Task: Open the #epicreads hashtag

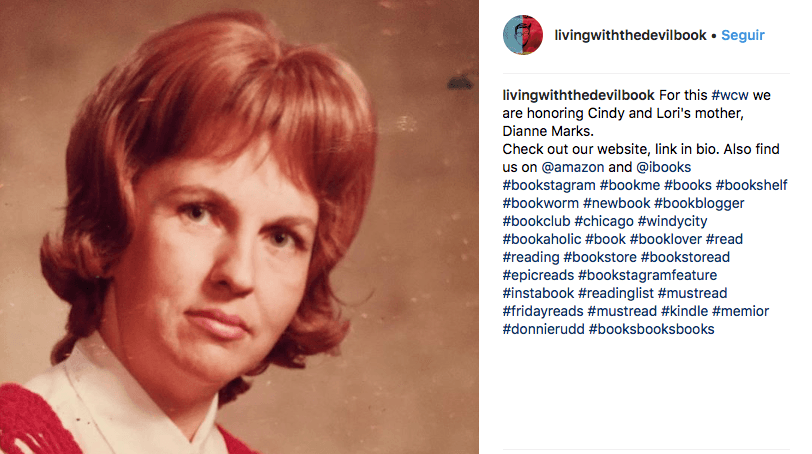Action: tap(538, 275)
